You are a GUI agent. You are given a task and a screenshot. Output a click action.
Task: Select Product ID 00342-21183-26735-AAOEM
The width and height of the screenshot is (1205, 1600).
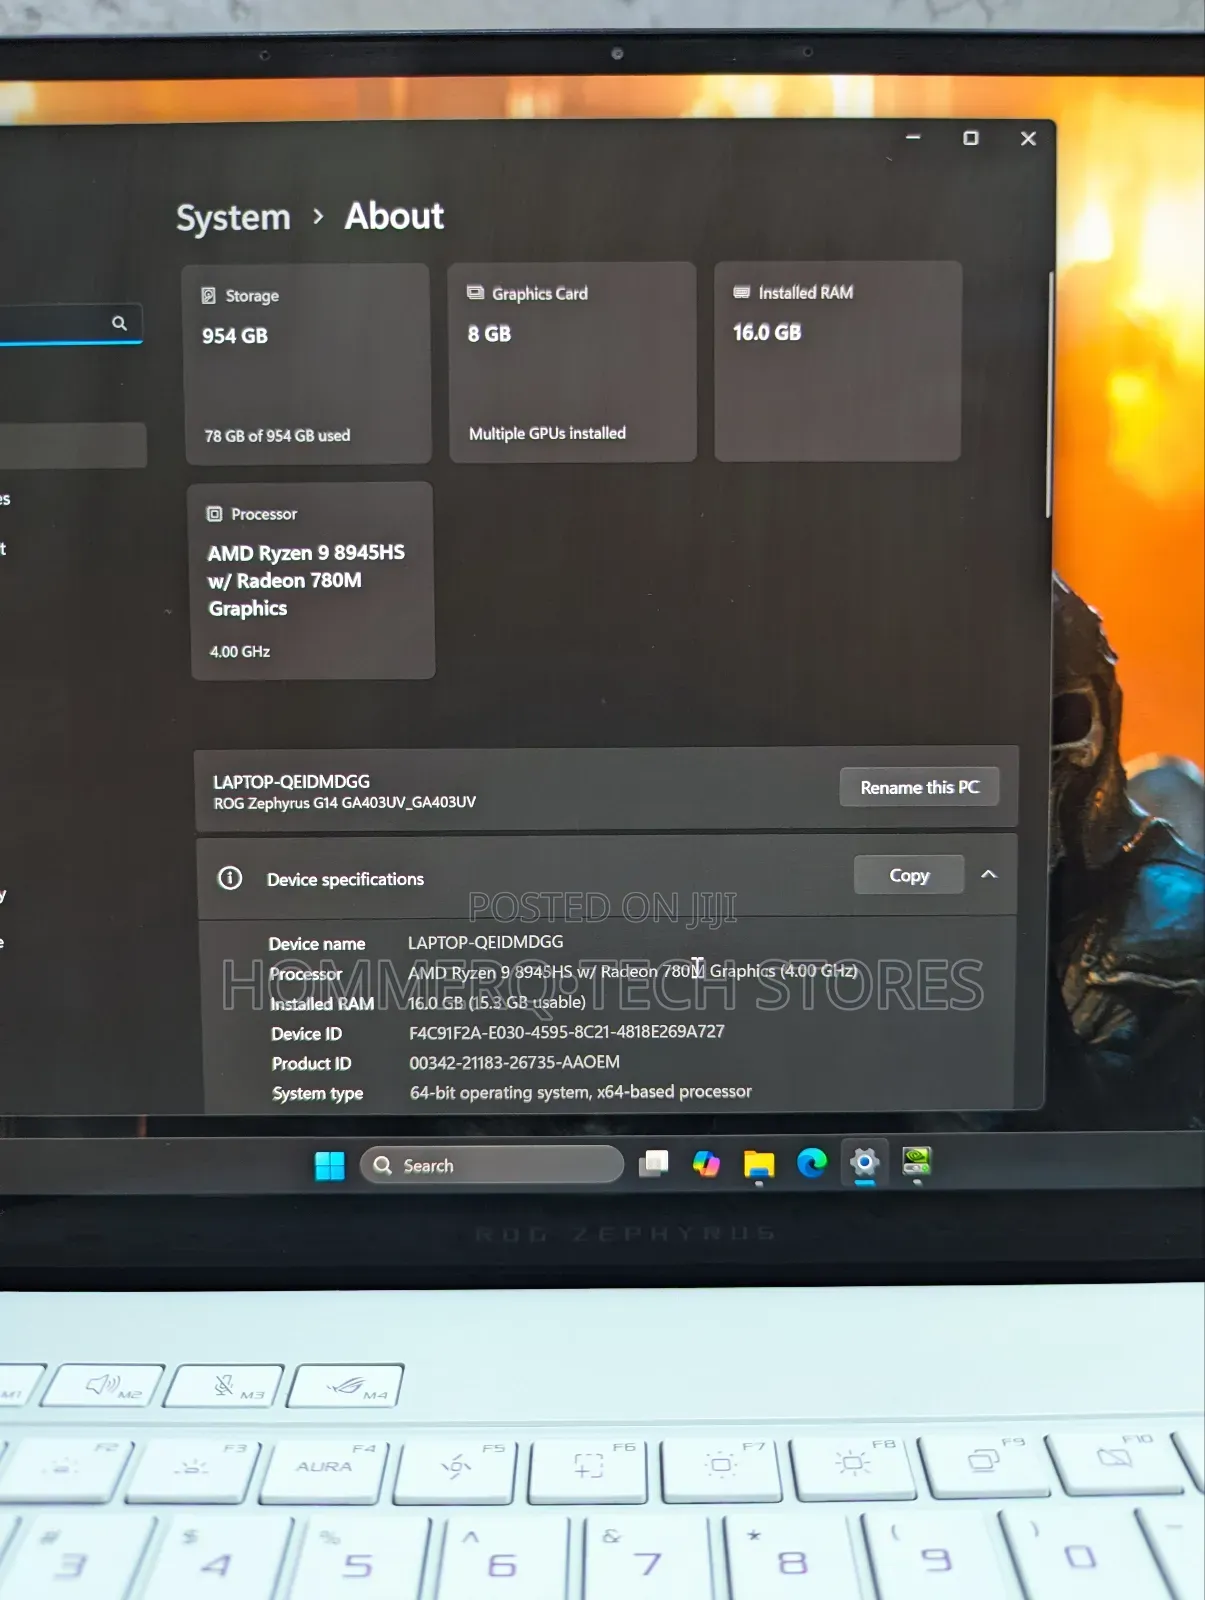[514, 1062]
